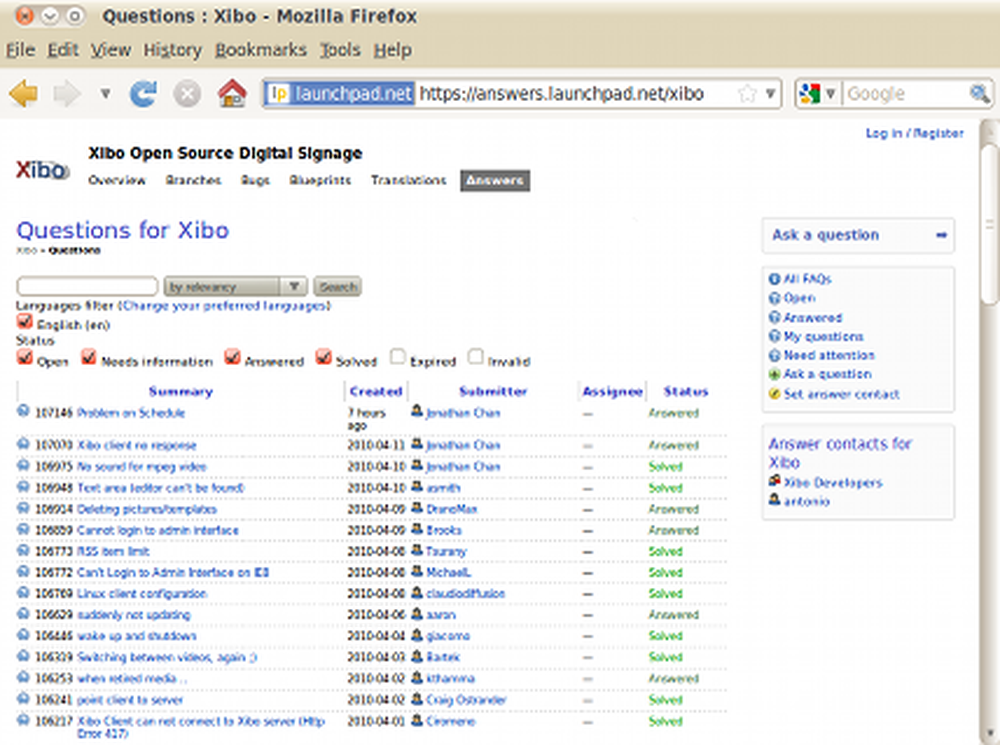Open the File menu
Image resolution: width=1000 pixels, height=745 pixels.
20,50
